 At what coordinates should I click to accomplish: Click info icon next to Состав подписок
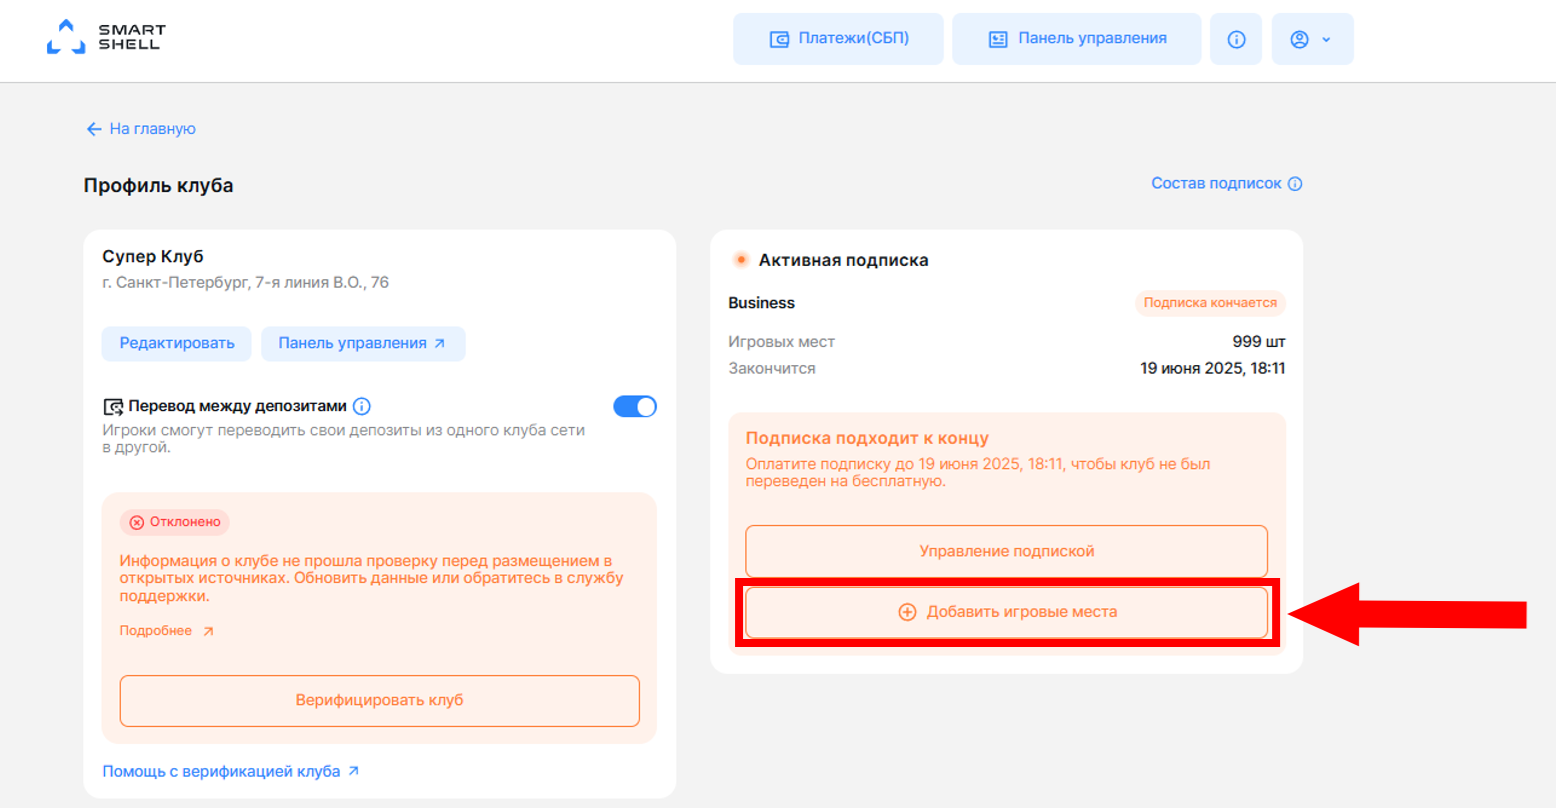(x=1295, y=184)
